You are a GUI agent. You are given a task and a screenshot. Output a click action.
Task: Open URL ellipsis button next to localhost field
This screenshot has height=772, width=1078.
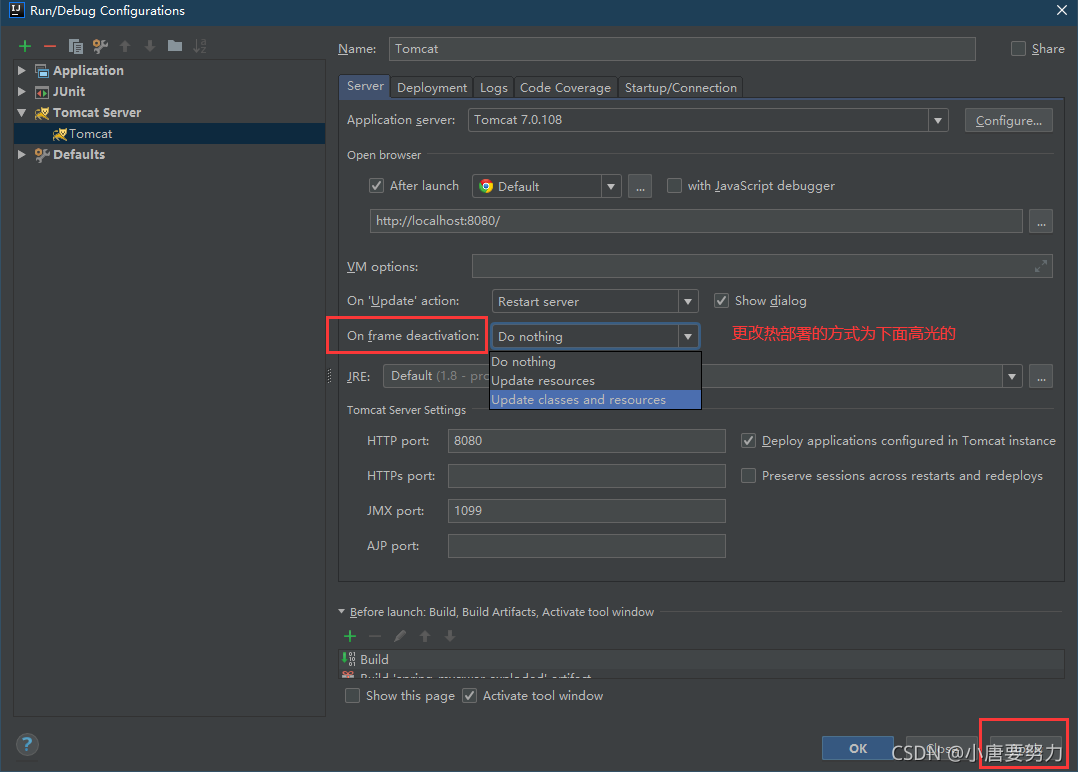click(1041, 221)
